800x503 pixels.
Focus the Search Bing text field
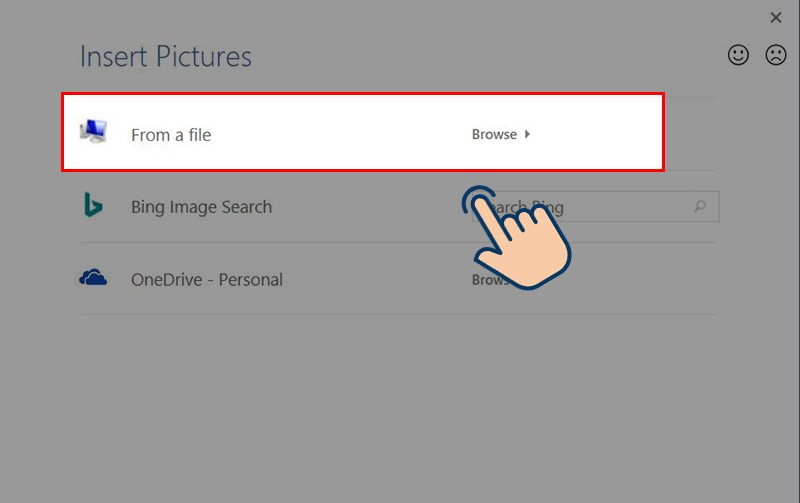click(x=595, y=207)
